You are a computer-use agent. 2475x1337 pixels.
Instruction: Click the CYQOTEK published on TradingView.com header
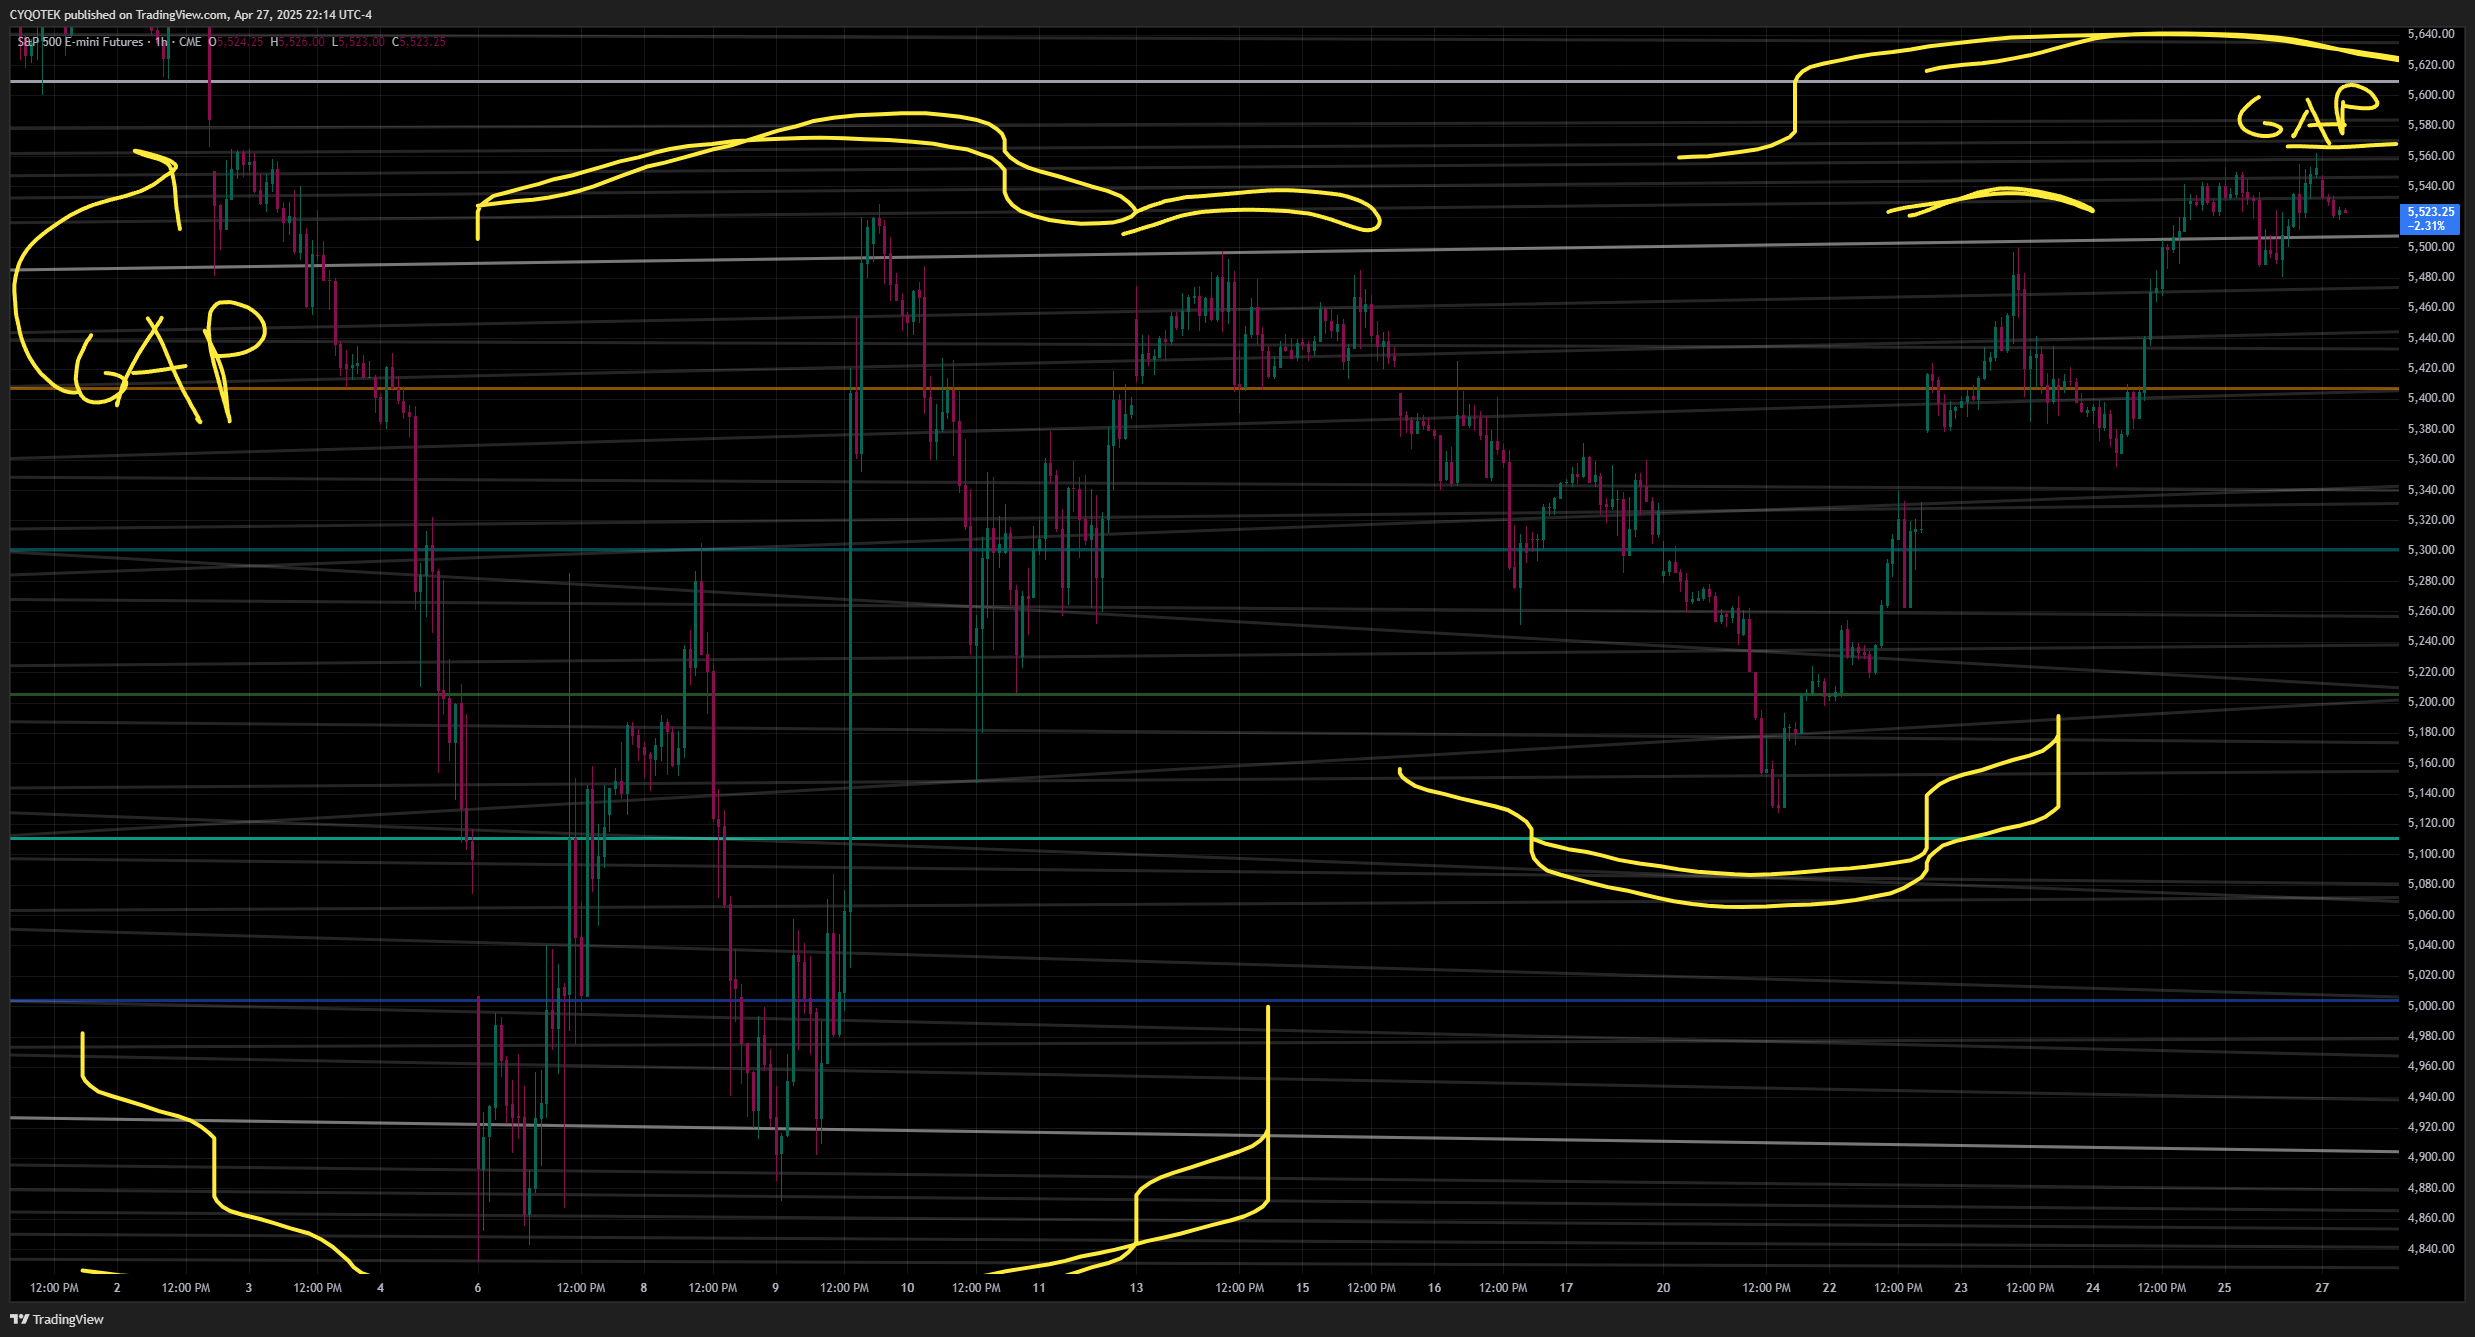[191, 15]
